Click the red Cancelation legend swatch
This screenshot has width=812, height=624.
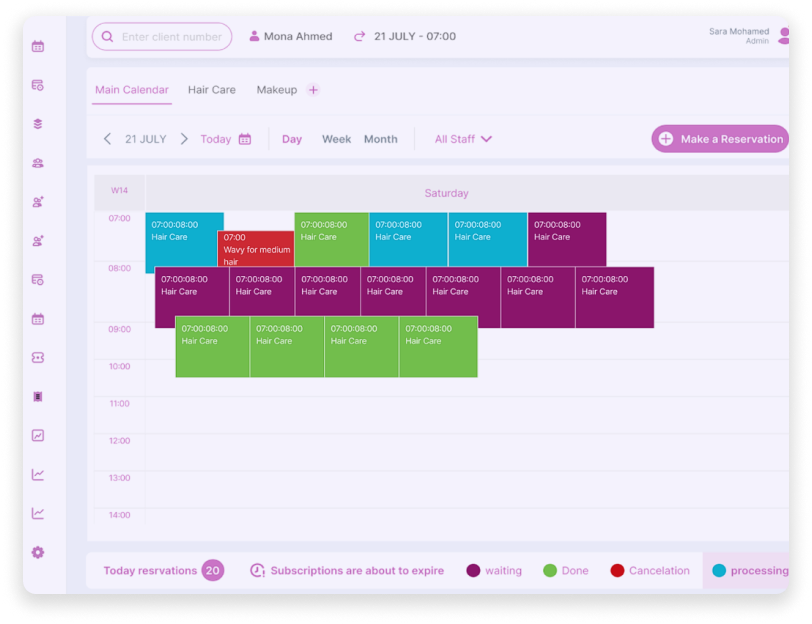click(617, 571)
